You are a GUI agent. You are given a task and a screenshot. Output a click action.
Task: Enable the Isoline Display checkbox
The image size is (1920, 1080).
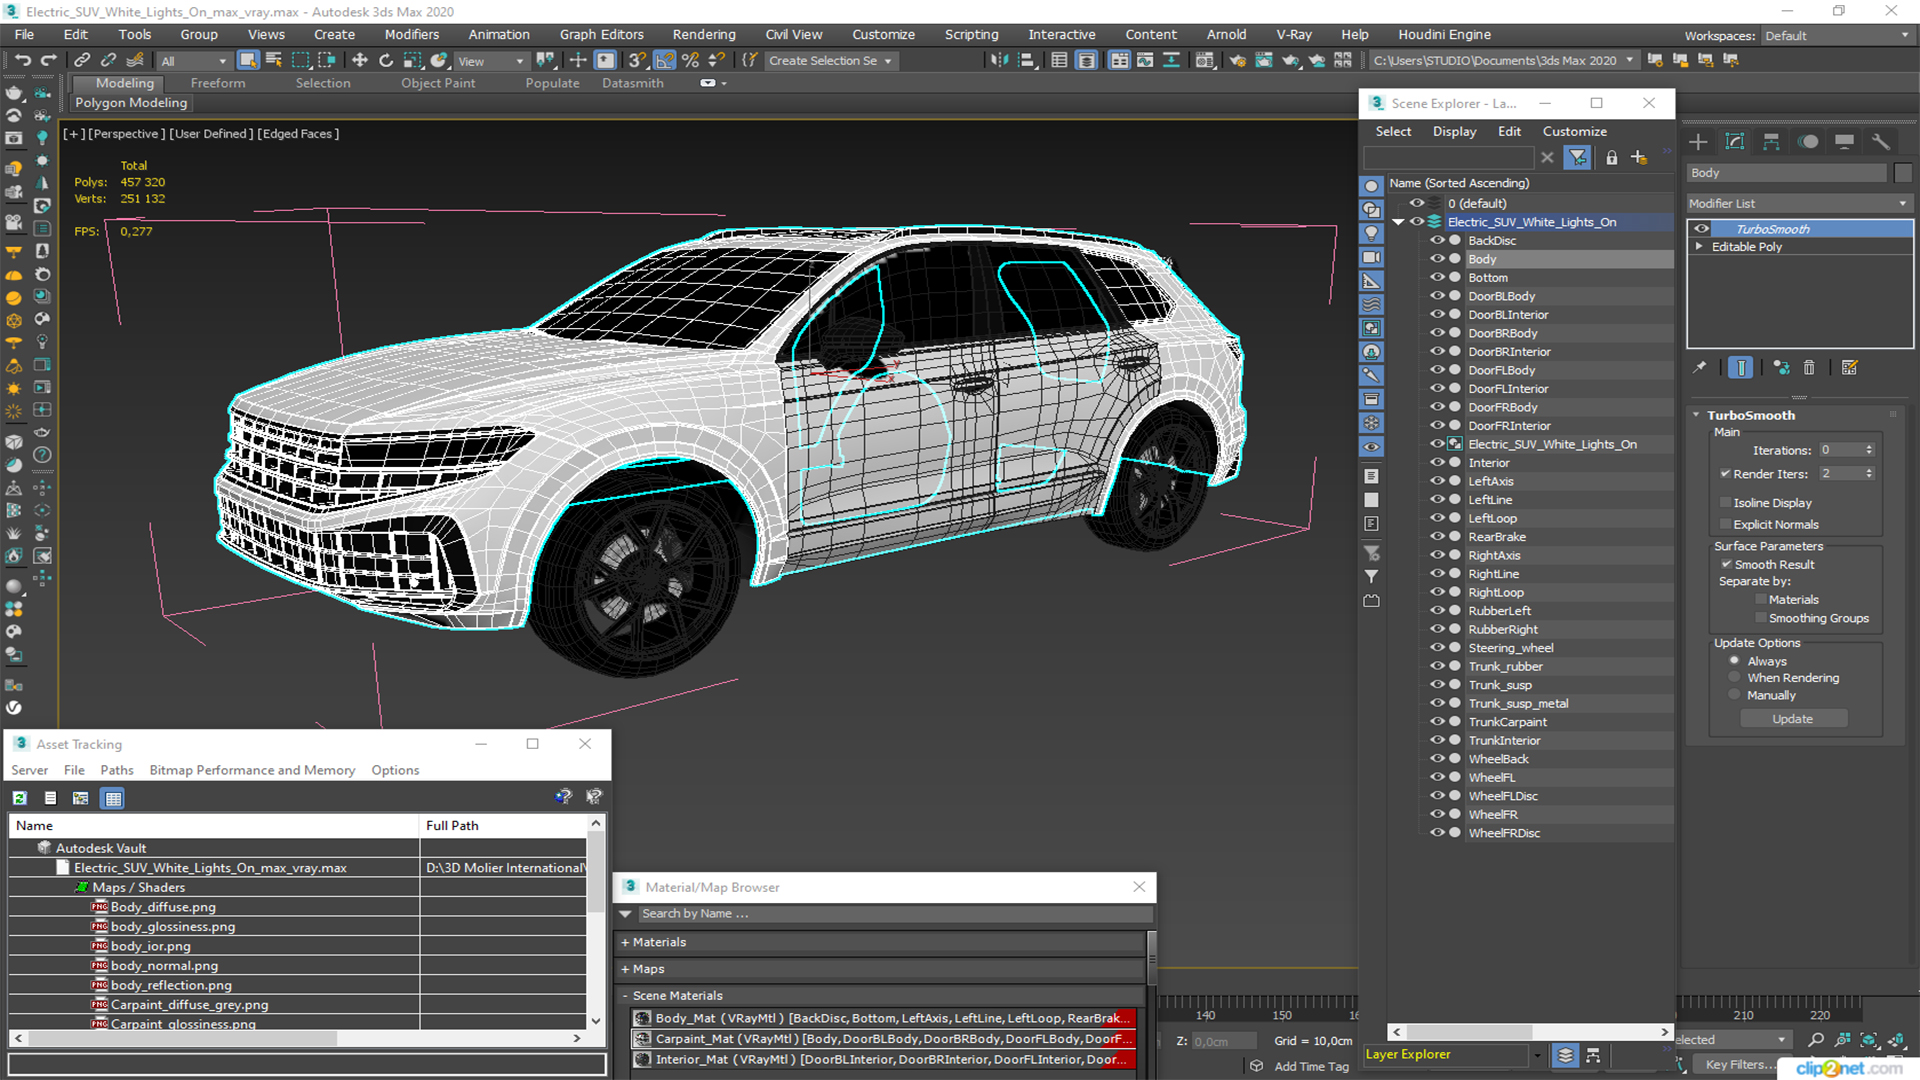coord(1726,503)
